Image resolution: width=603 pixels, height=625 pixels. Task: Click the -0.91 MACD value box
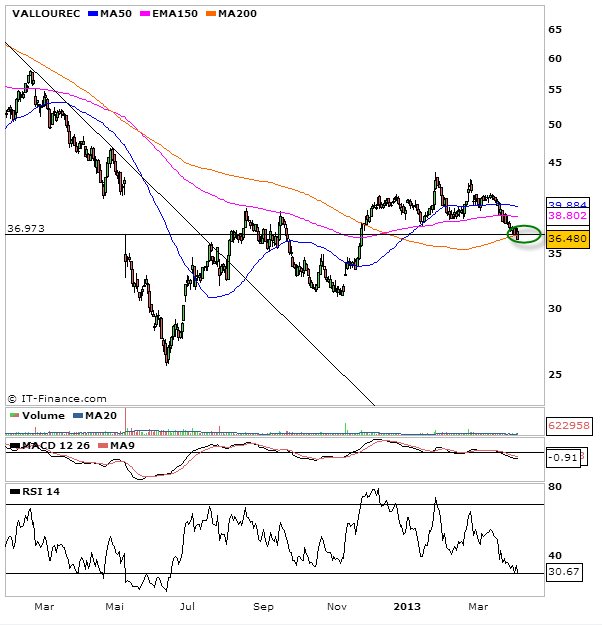(x=562, y=458)
